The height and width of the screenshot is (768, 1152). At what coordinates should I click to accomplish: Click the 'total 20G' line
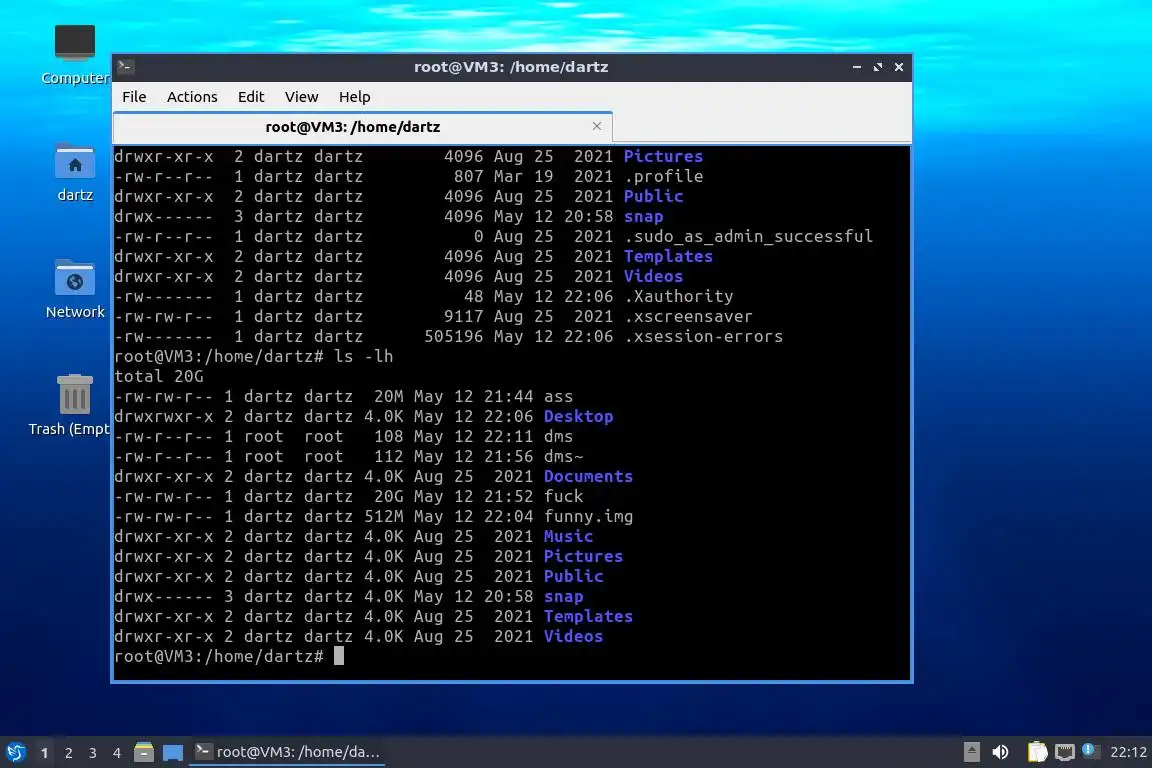coord(159,376)
